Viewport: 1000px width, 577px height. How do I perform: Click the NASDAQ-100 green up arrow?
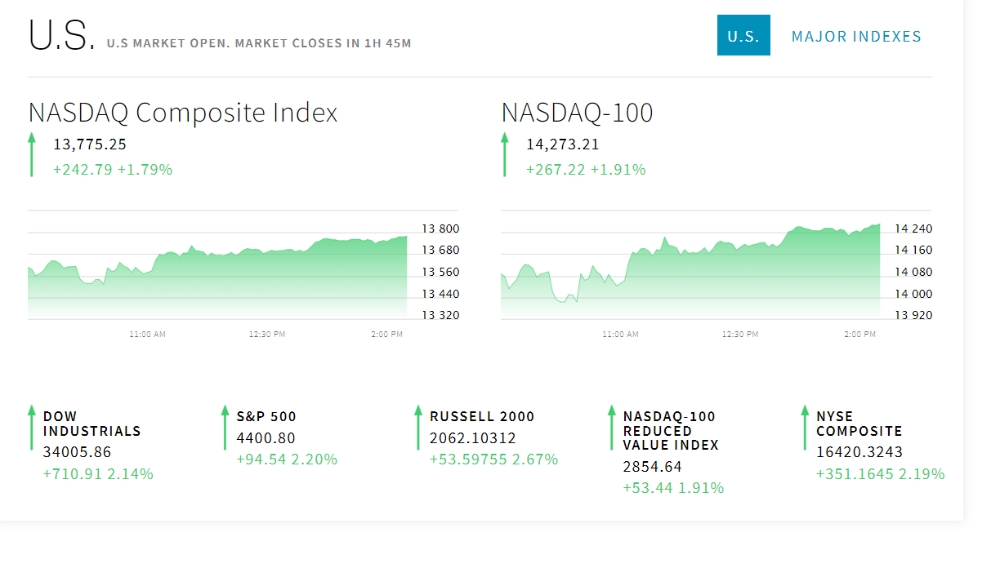click(x=504, y=154)
